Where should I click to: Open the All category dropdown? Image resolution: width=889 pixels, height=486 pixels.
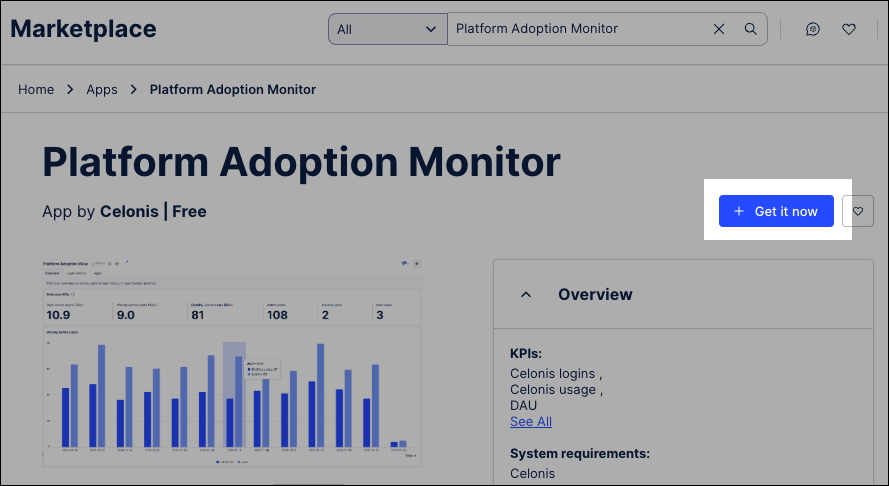coord(387,29)
